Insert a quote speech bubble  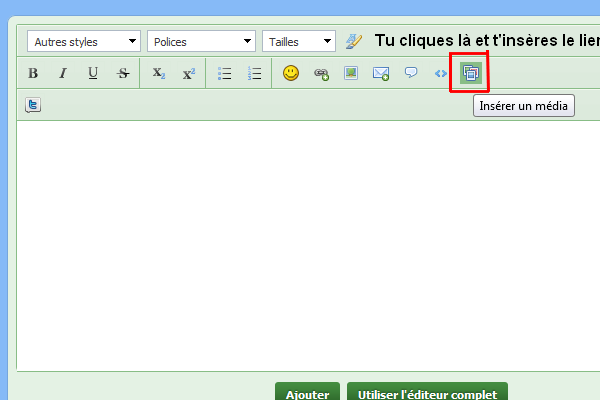tap(411, 73)
